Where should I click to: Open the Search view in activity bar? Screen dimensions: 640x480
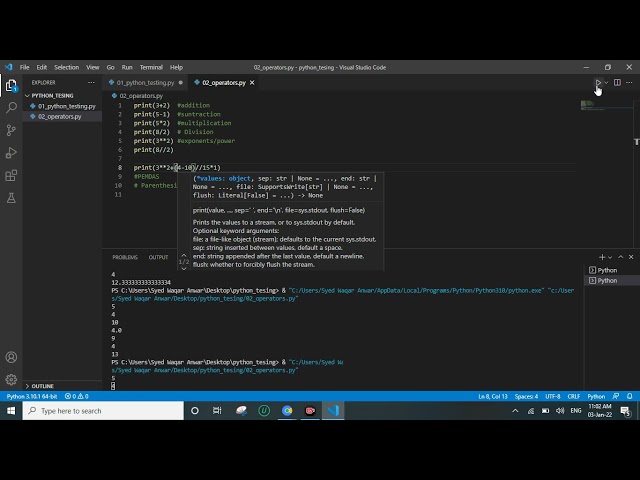click(x=11, y=108)
